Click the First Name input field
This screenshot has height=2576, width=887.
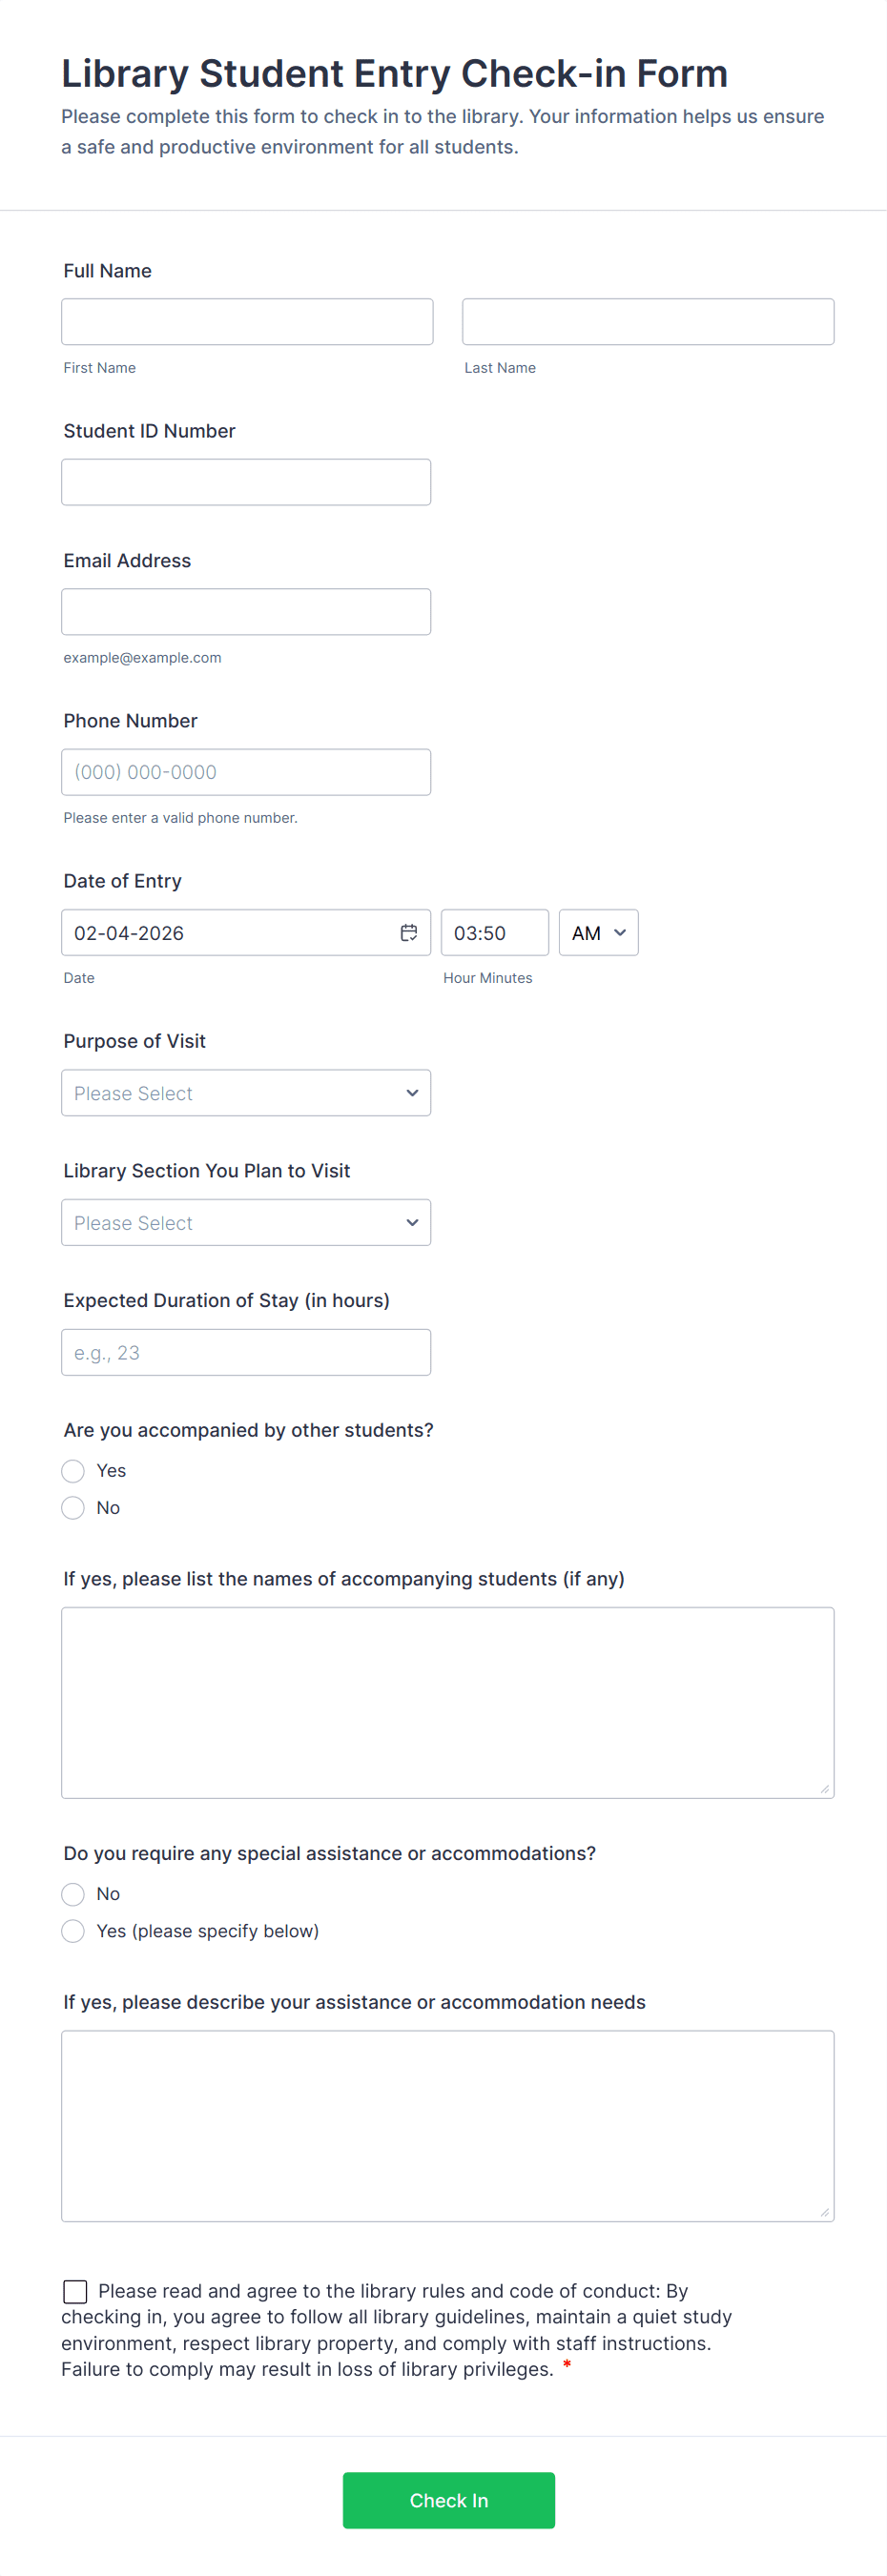click(247, 322)
